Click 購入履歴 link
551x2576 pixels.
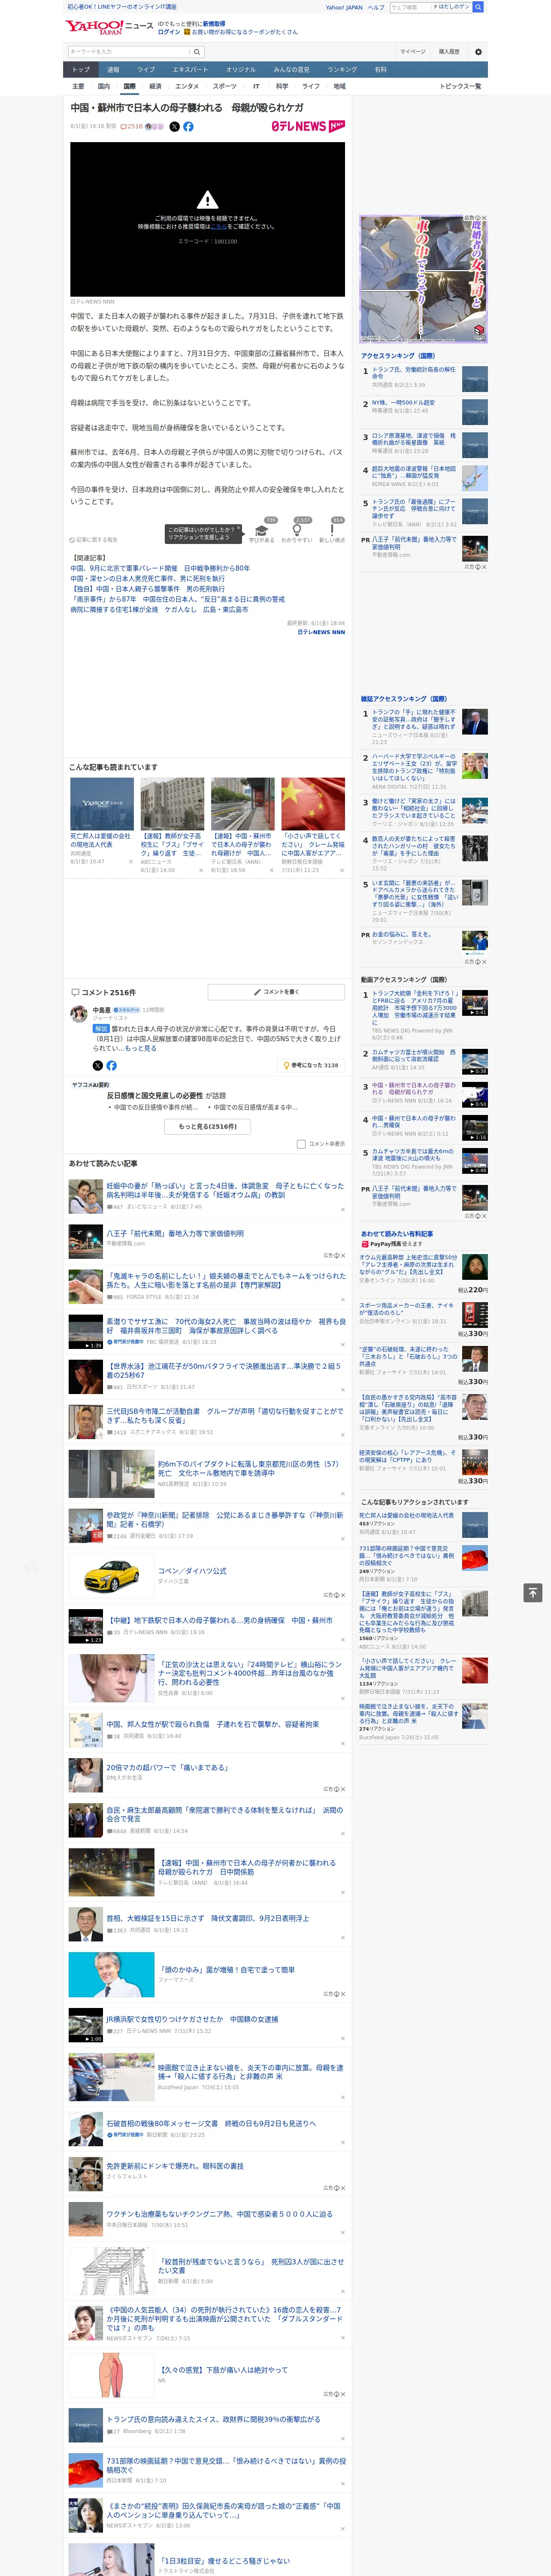tap(449, 52)
